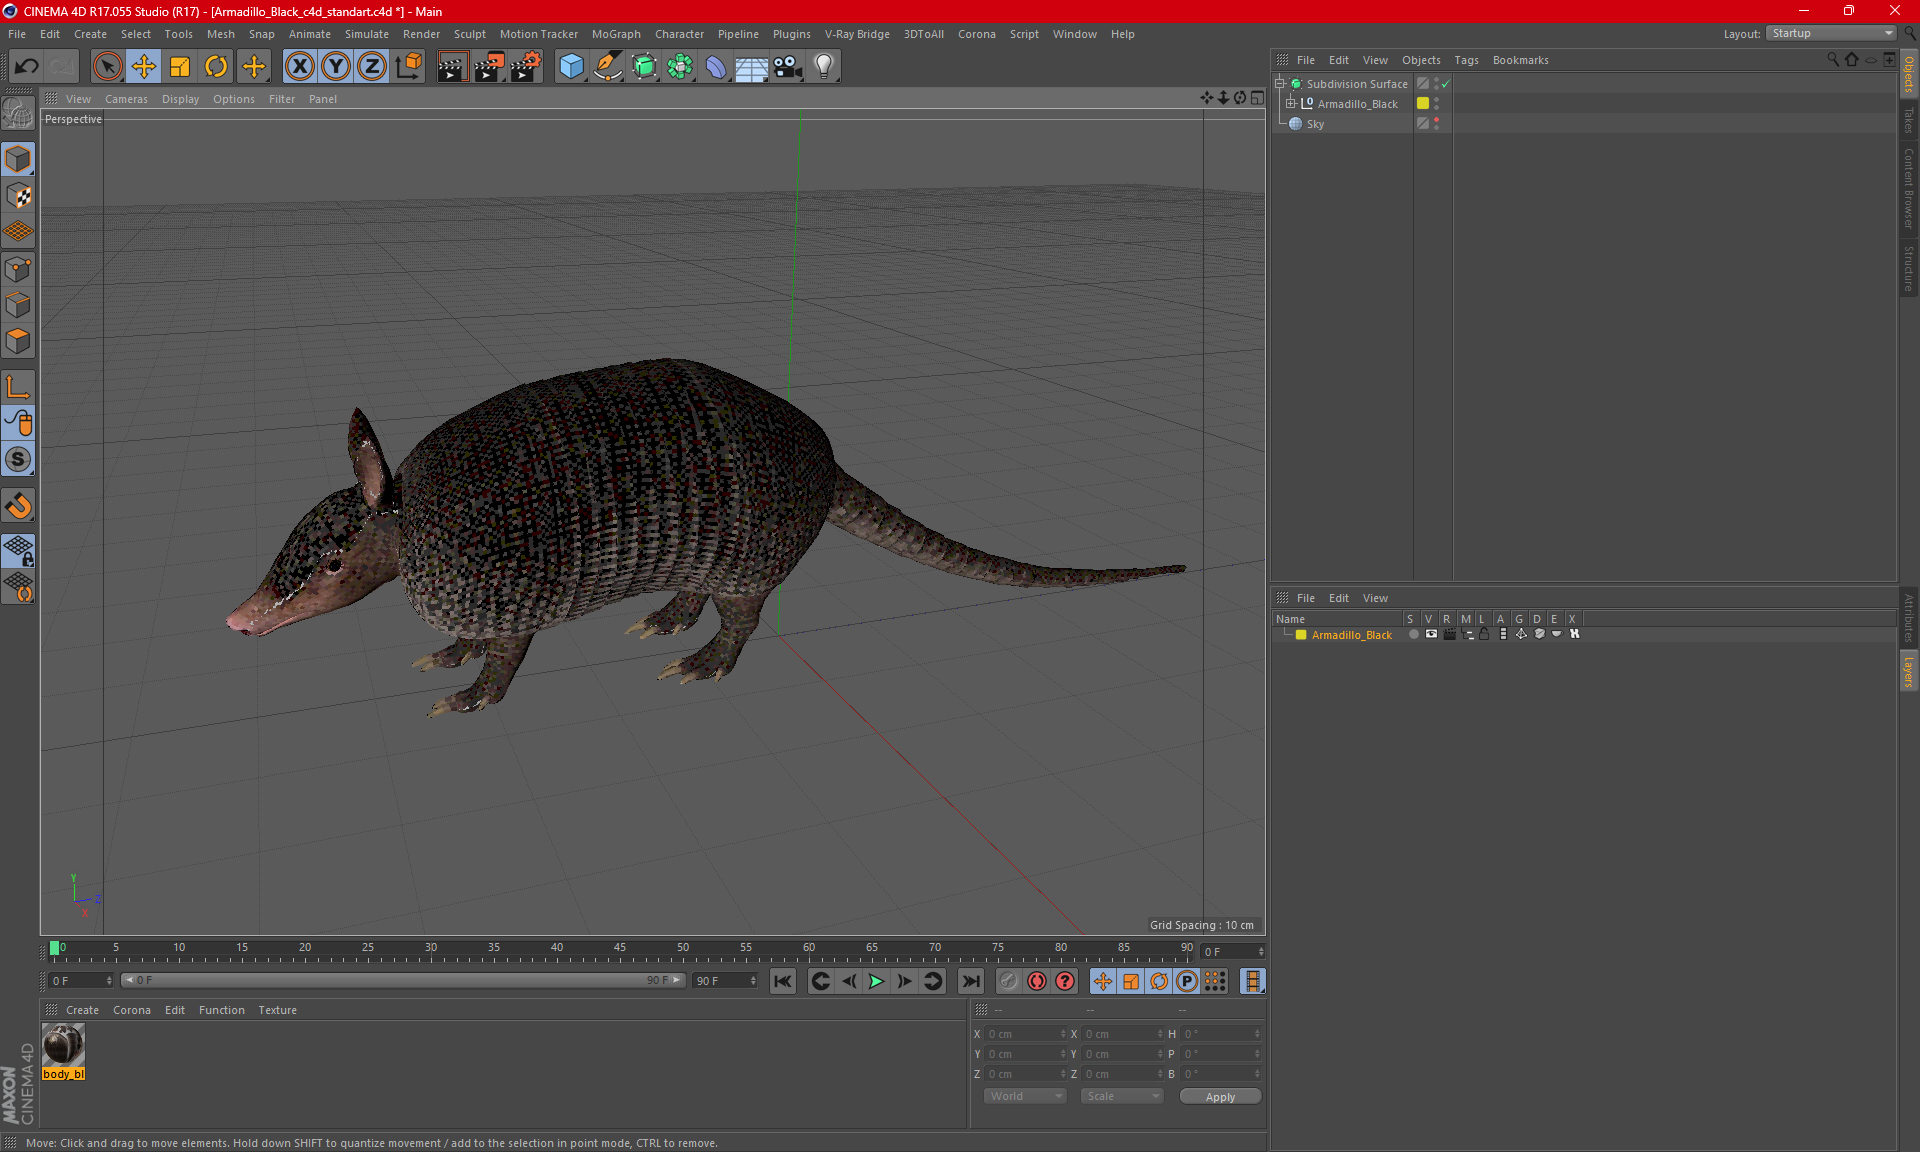Click the Undo arrow icon
1920x1152 pixels.
coord(27,67)
